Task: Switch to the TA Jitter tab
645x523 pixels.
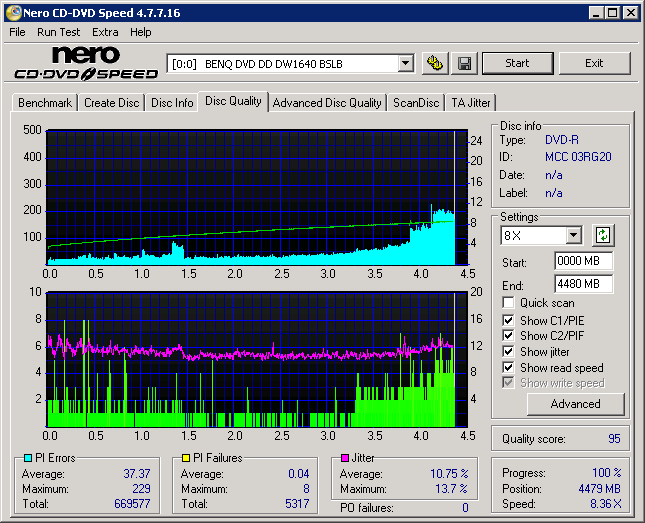Action: tap(470, 103)
